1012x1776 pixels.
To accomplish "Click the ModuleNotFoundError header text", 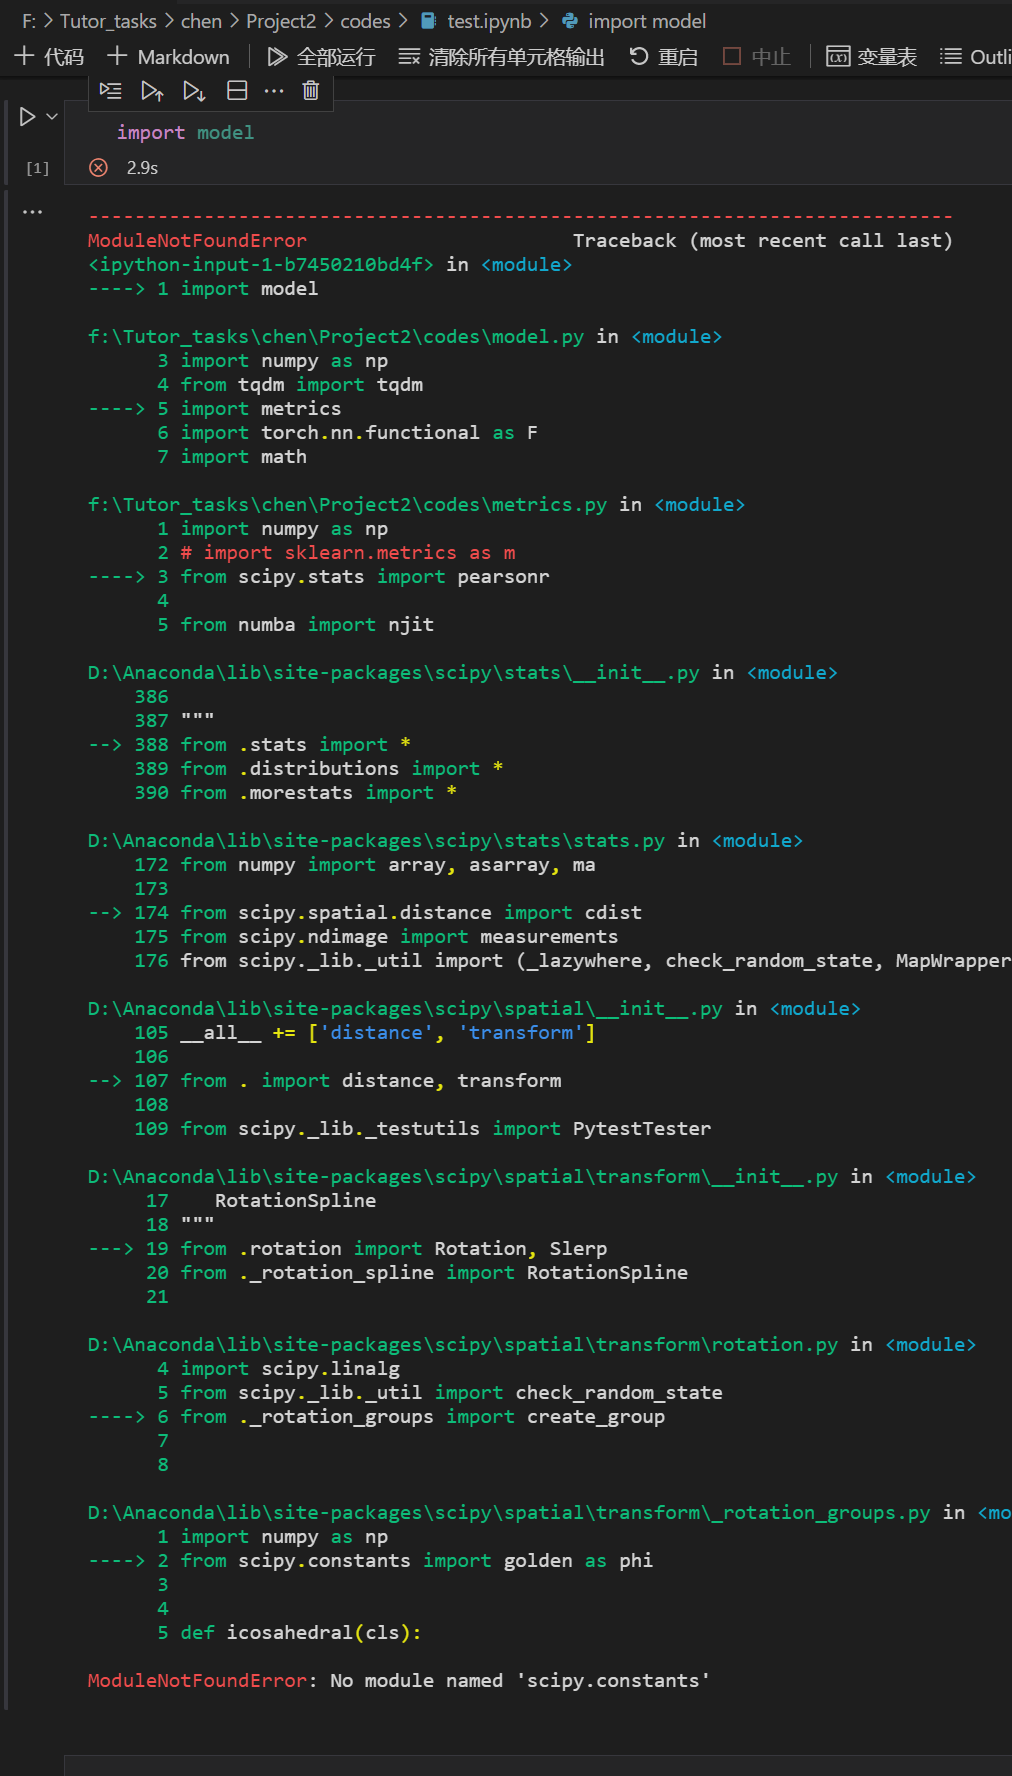I will [197, 241].
